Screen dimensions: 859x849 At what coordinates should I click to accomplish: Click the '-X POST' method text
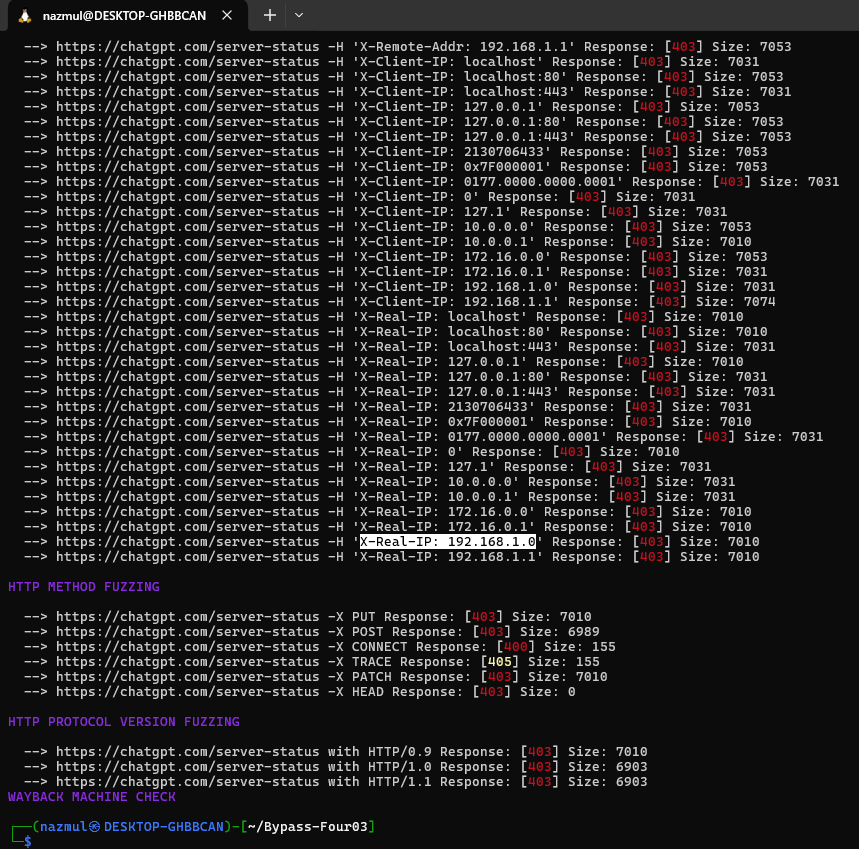(356, 632)
